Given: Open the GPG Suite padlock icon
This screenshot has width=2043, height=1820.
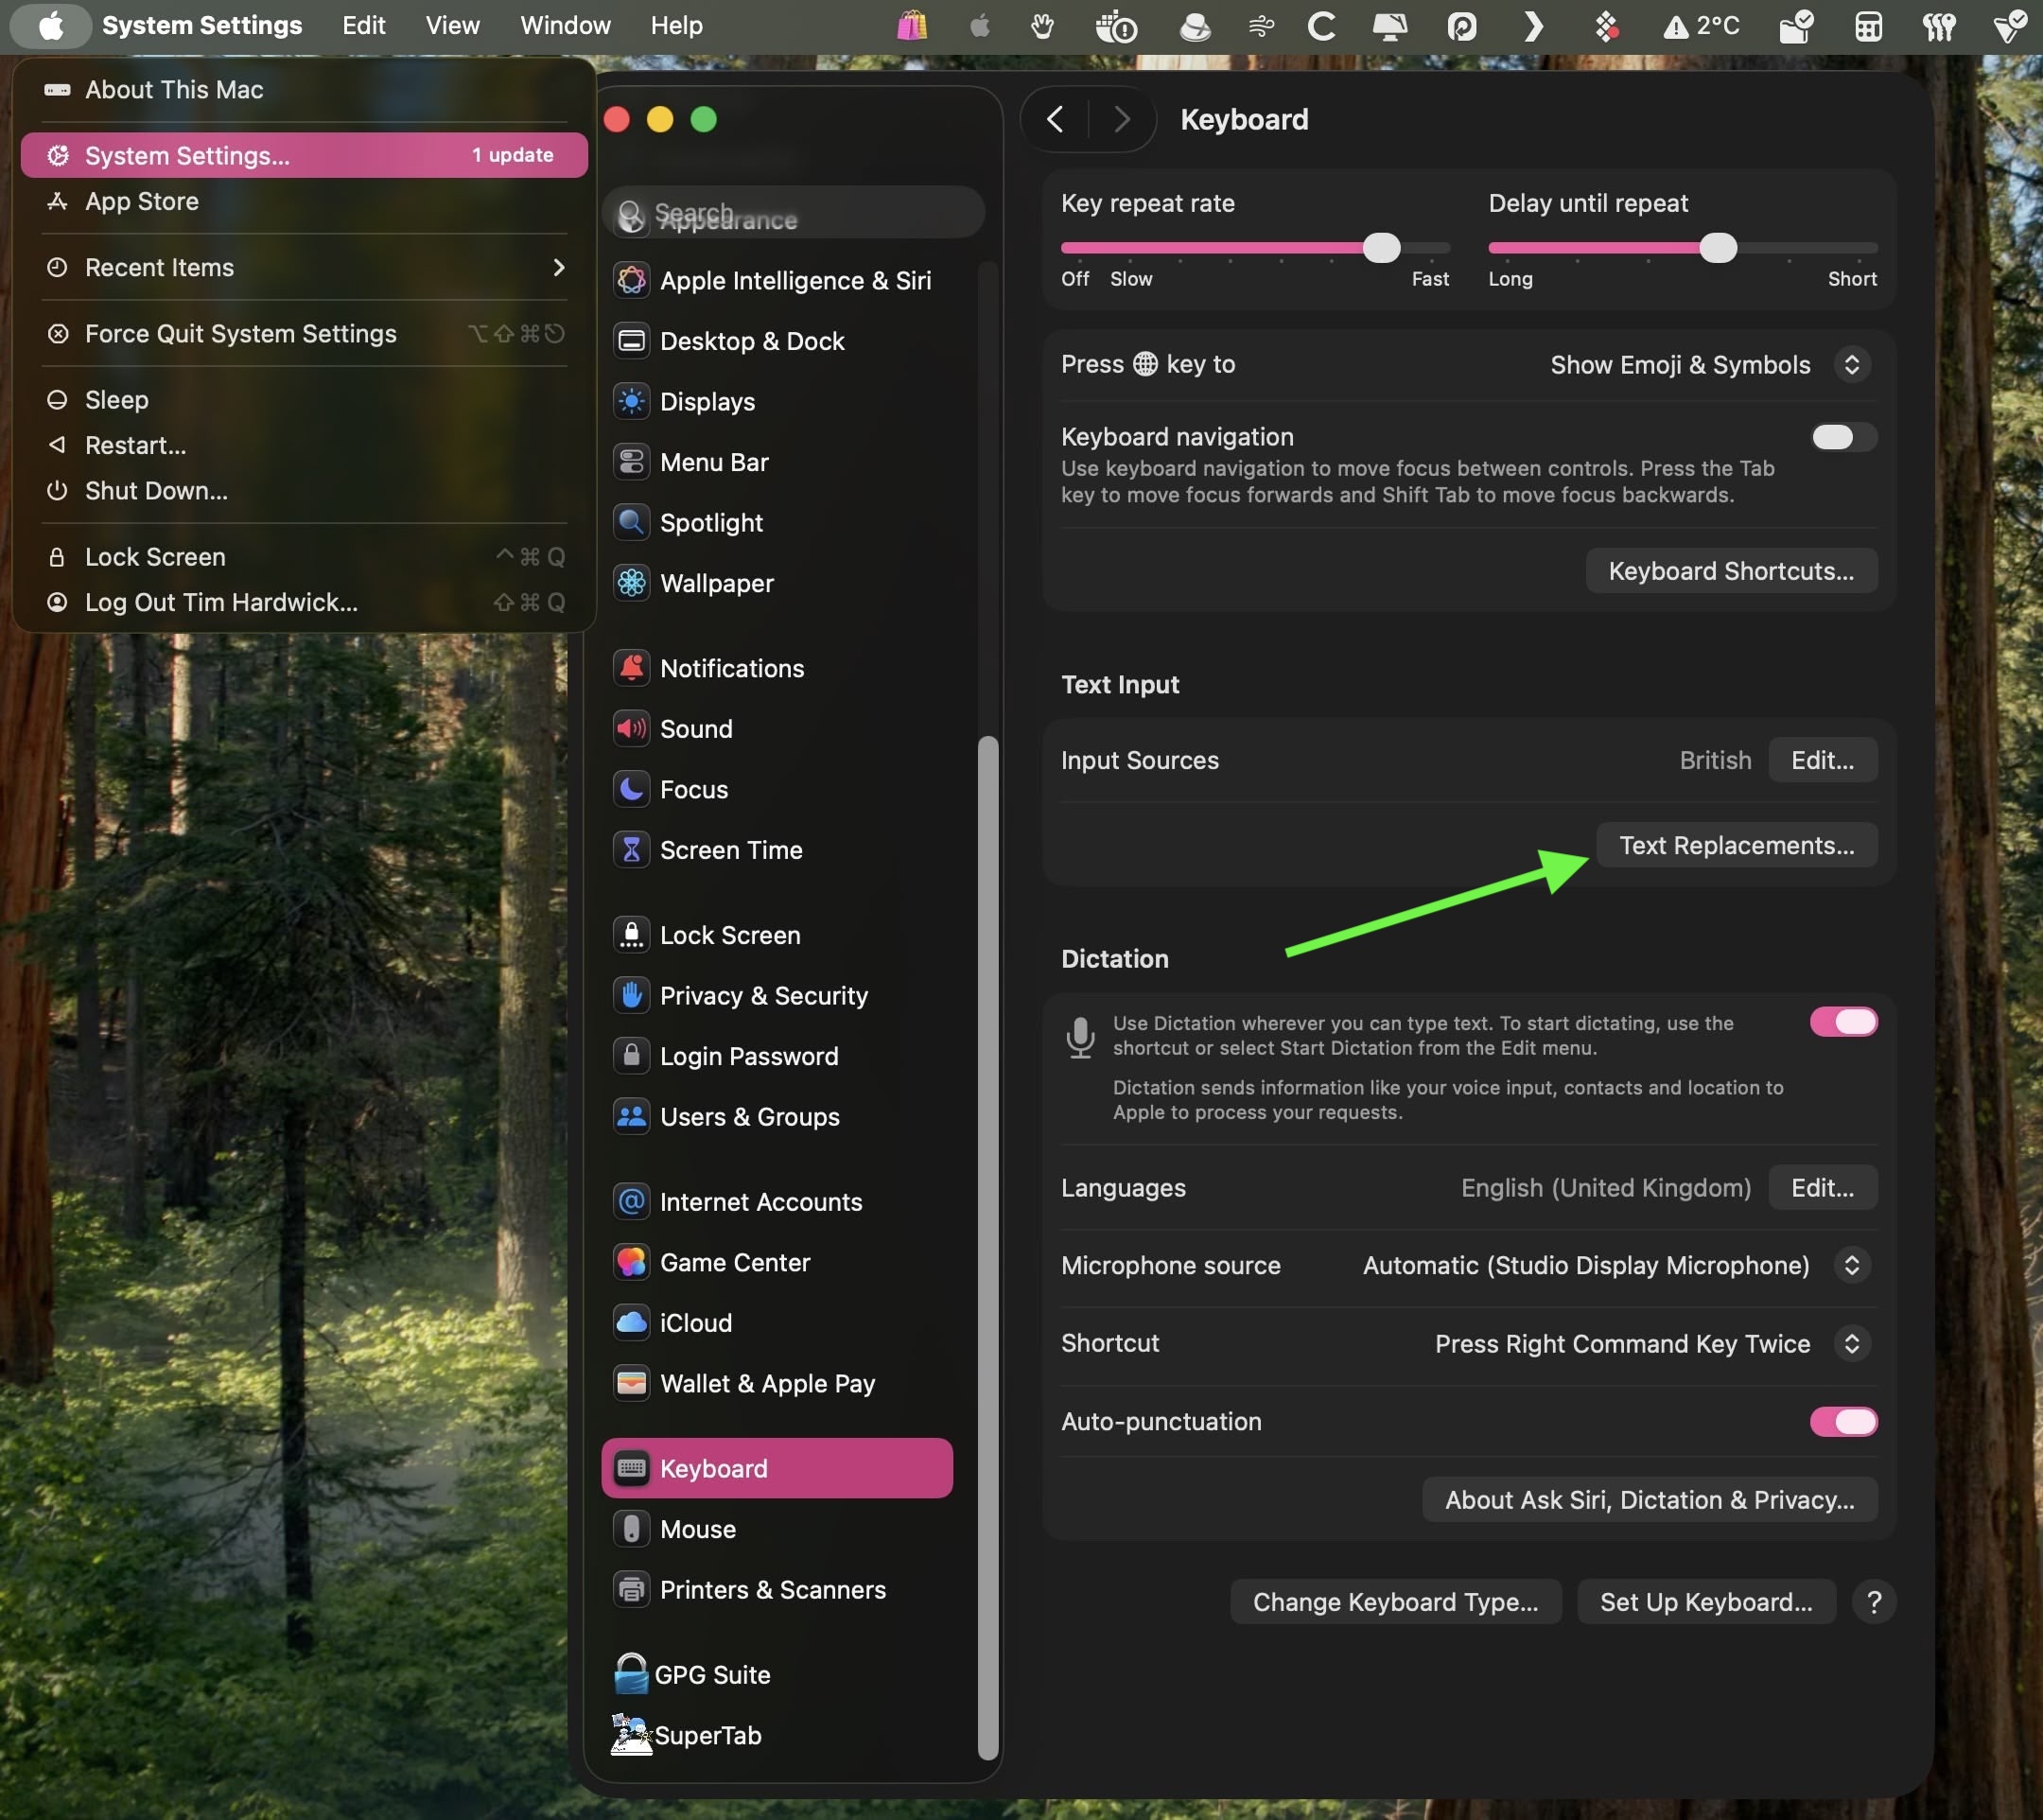Looking at the screenshot, I should [631, 1674].
